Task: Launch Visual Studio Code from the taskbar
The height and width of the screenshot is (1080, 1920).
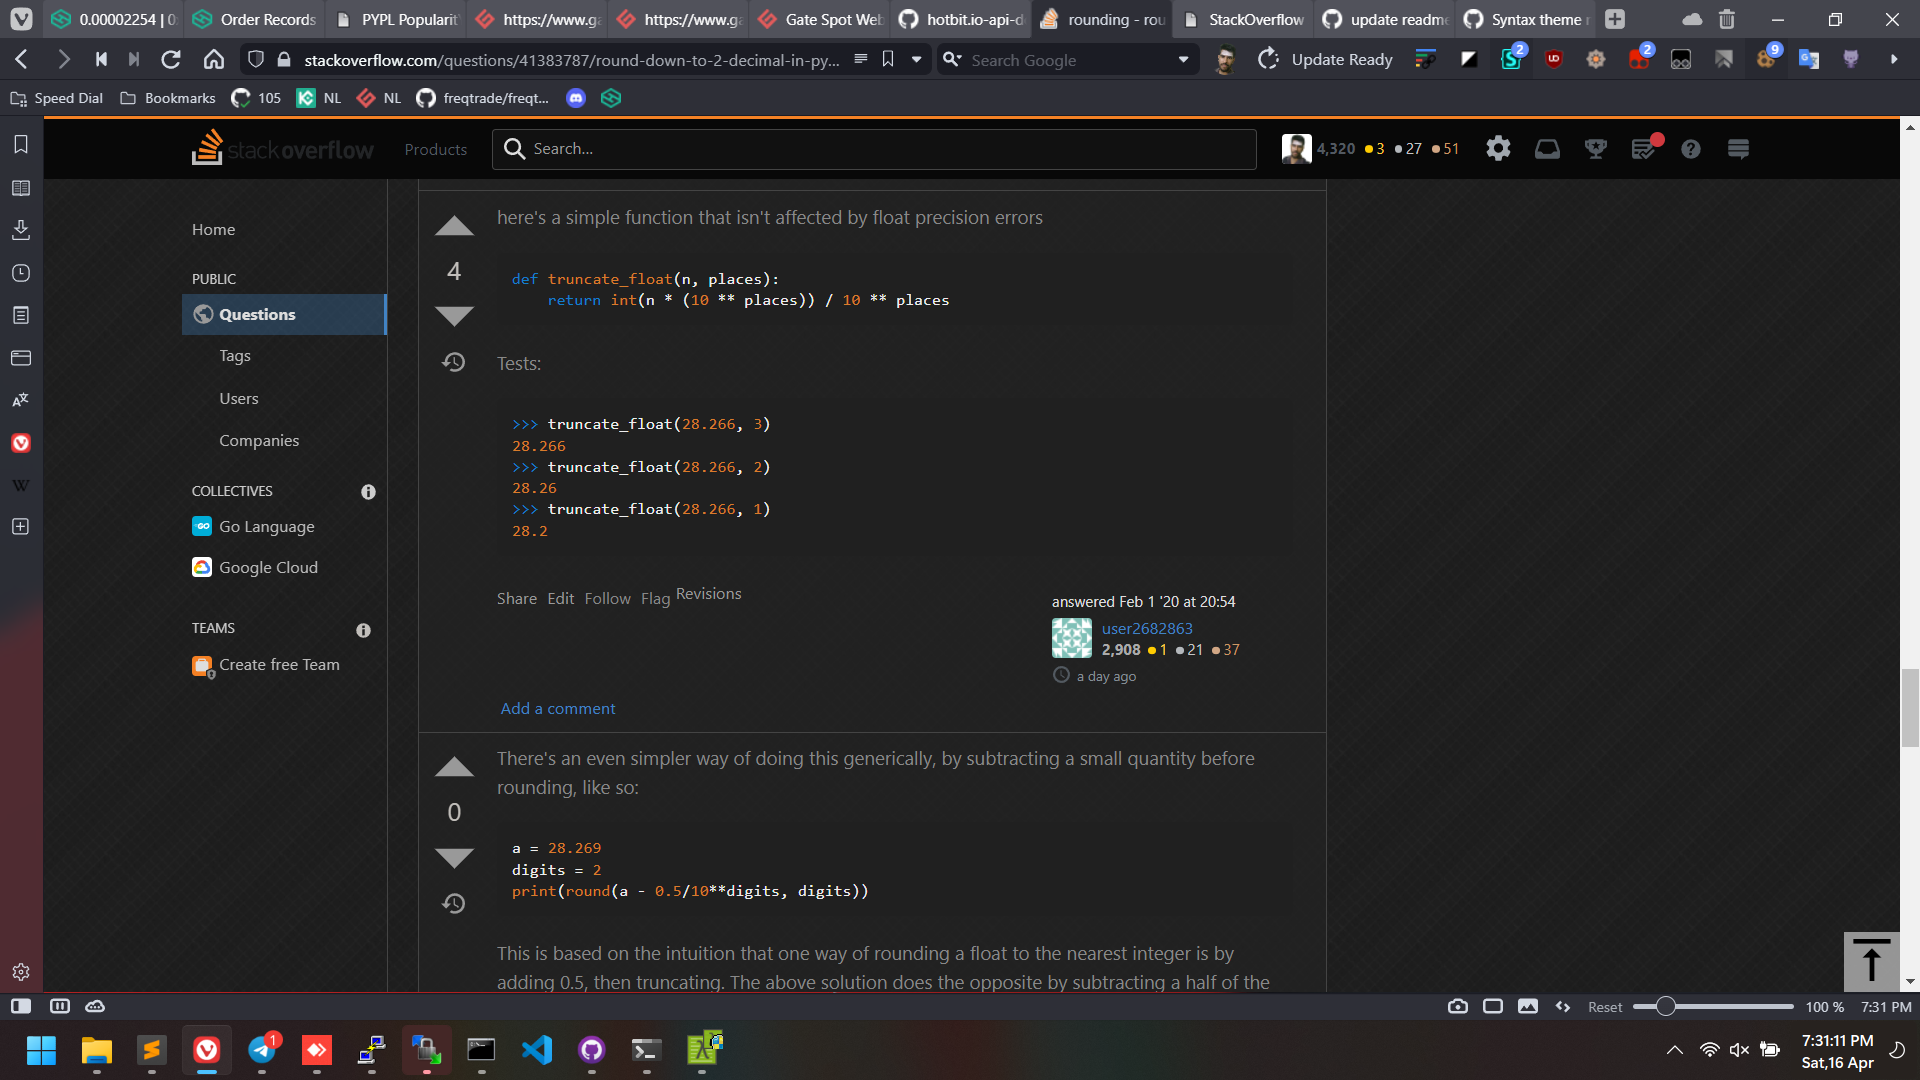Action: 537,1051
